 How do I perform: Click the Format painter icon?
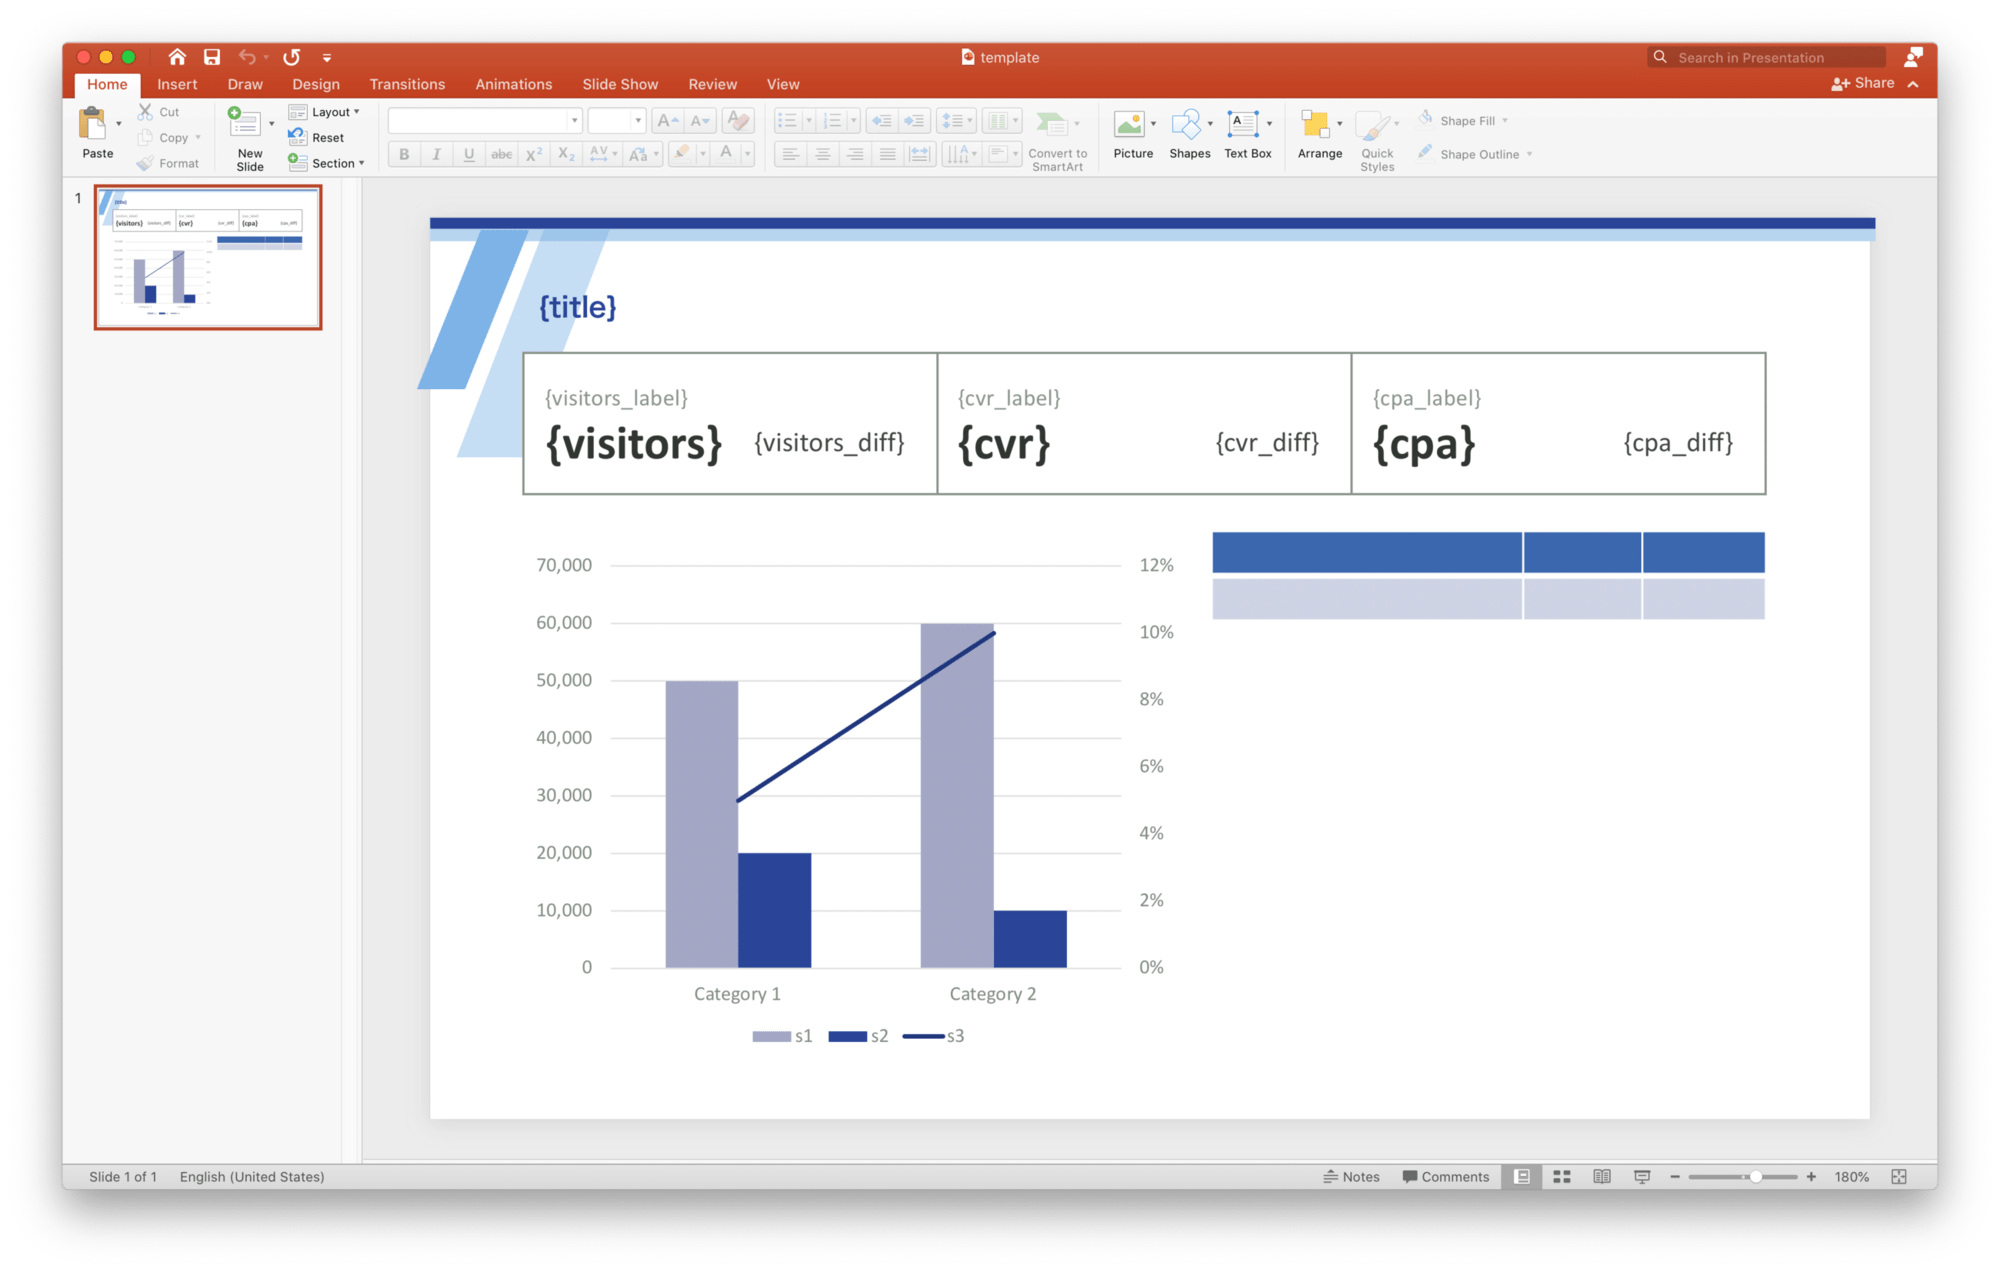(146, 163)
